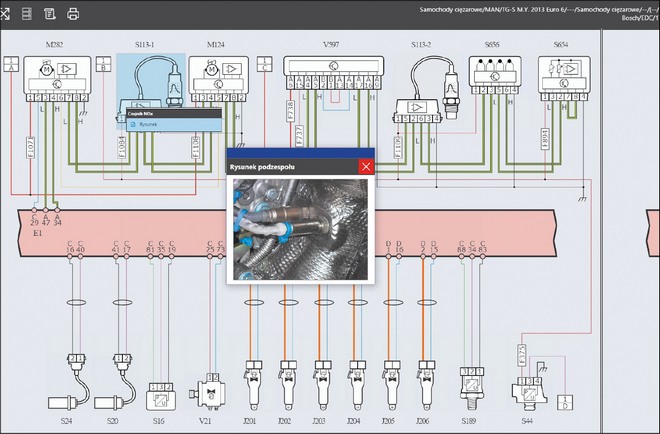Open the document notes icon in toolbar
Viewport: 660px width, 434px height.
point(49,13)
